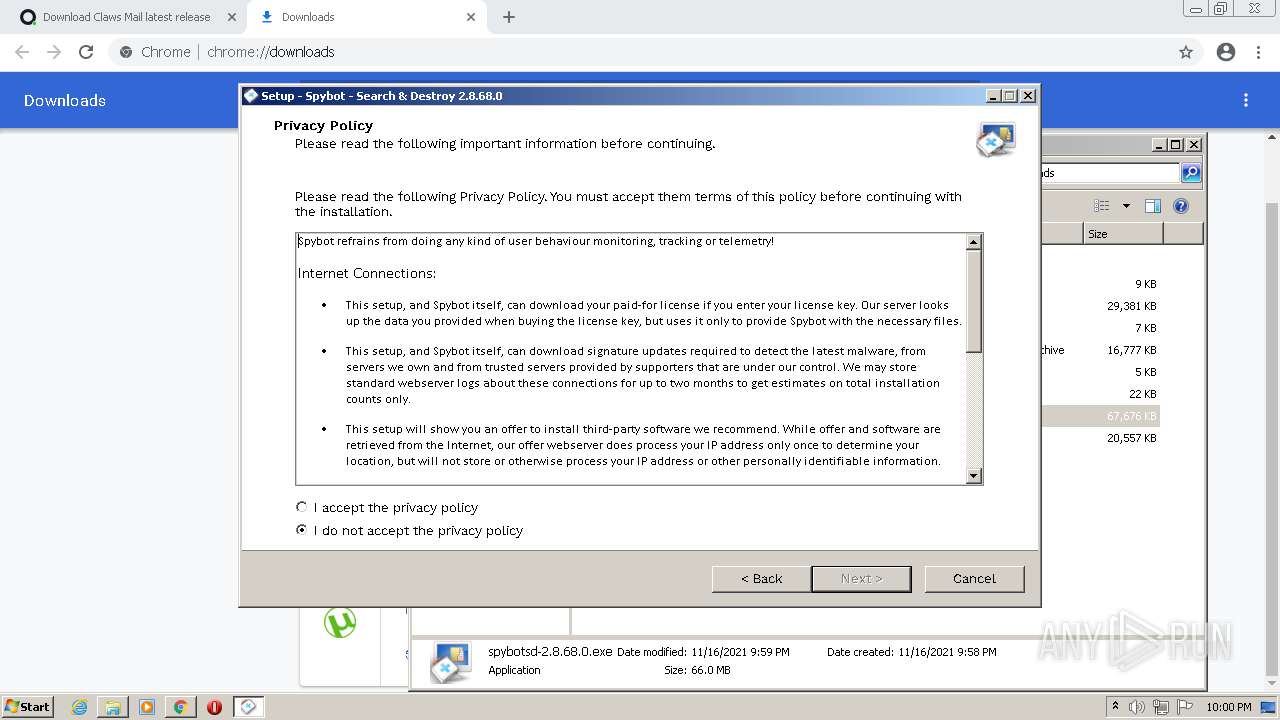Image resolution: width=1280 pixels, height=720 pixels.
Task: Click the taskbar clock showing 10:00 PM
Action: tap(1229, 707)
